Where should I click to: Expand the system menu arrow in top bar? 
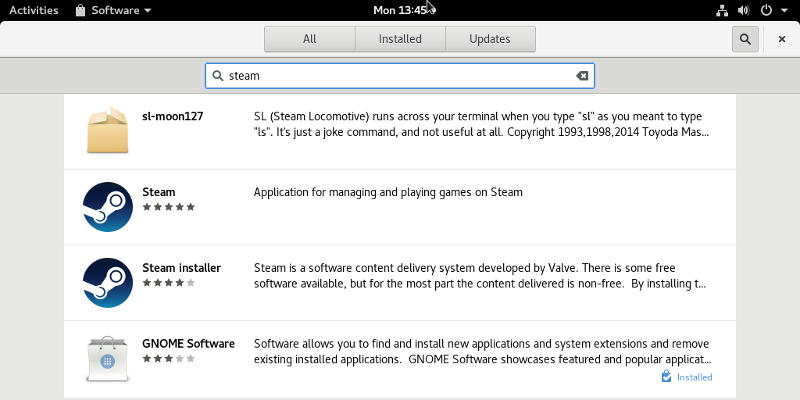pyautogui.click(x=784, y=10)
